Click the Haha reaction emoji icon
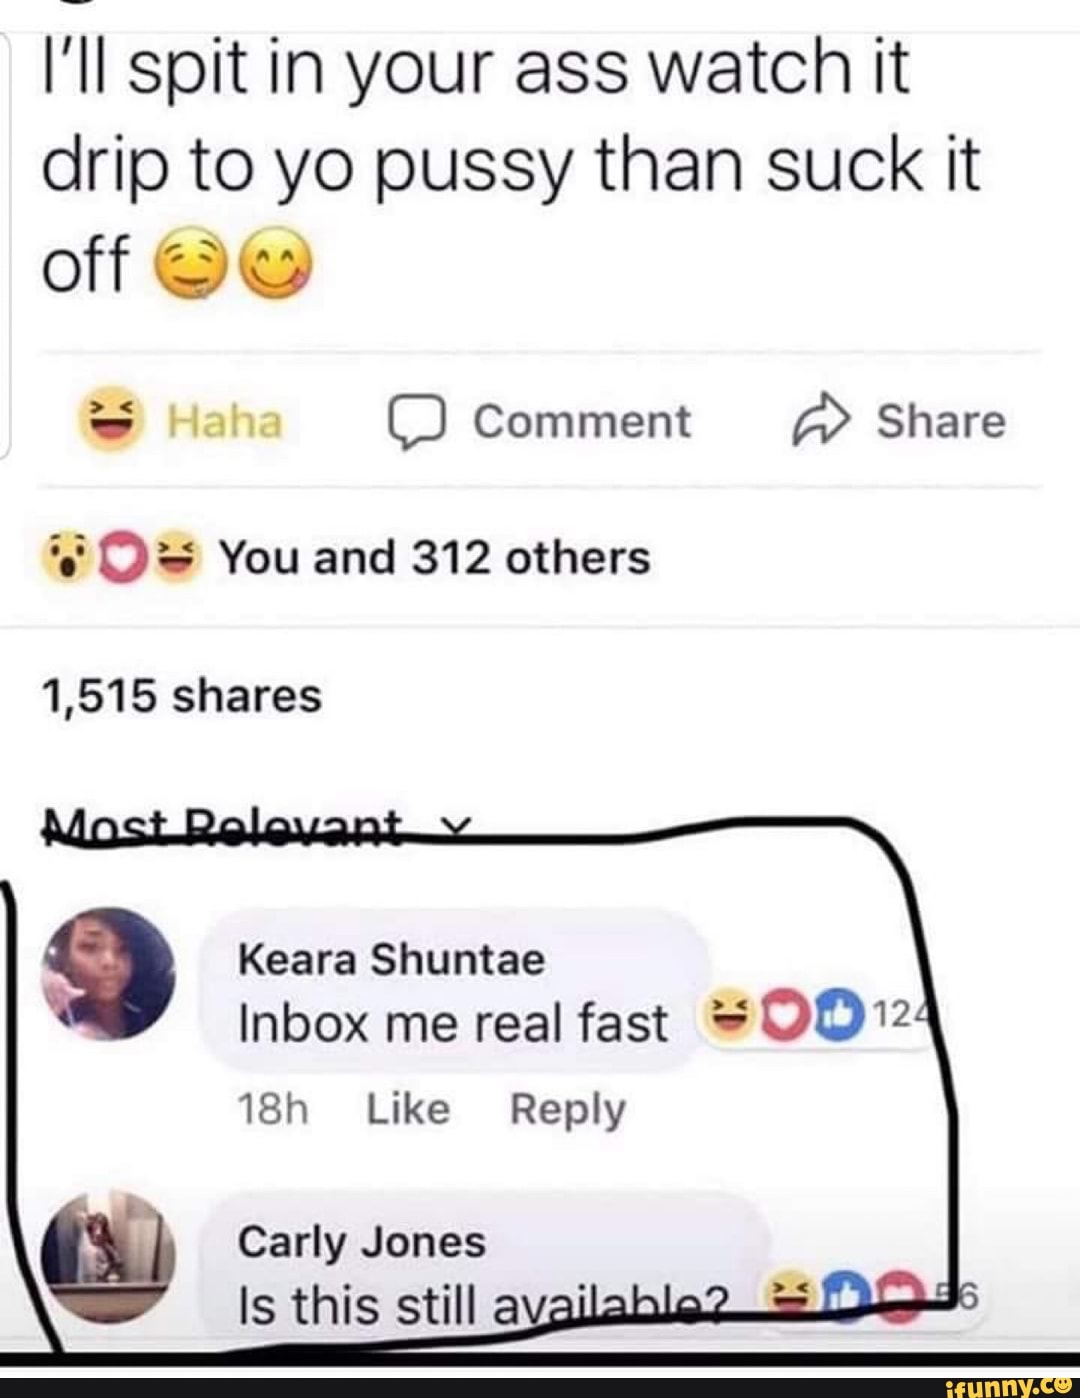This screenshot has width=1080, height=1398. (x=115, y=420)
